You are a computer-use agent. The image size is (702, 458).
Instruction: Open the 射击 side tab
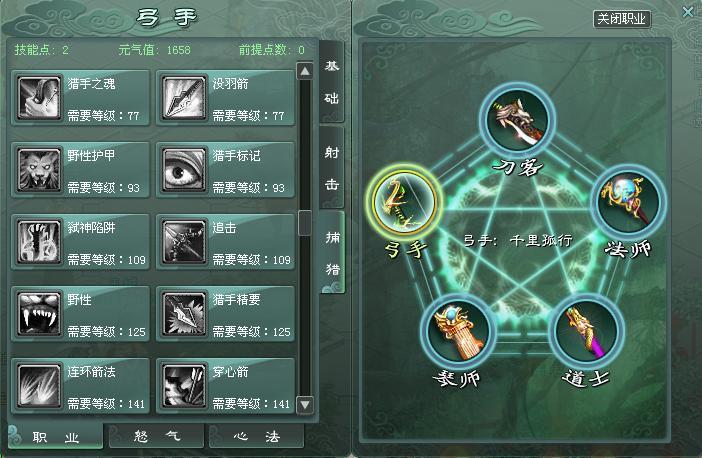tap(332, 168)
